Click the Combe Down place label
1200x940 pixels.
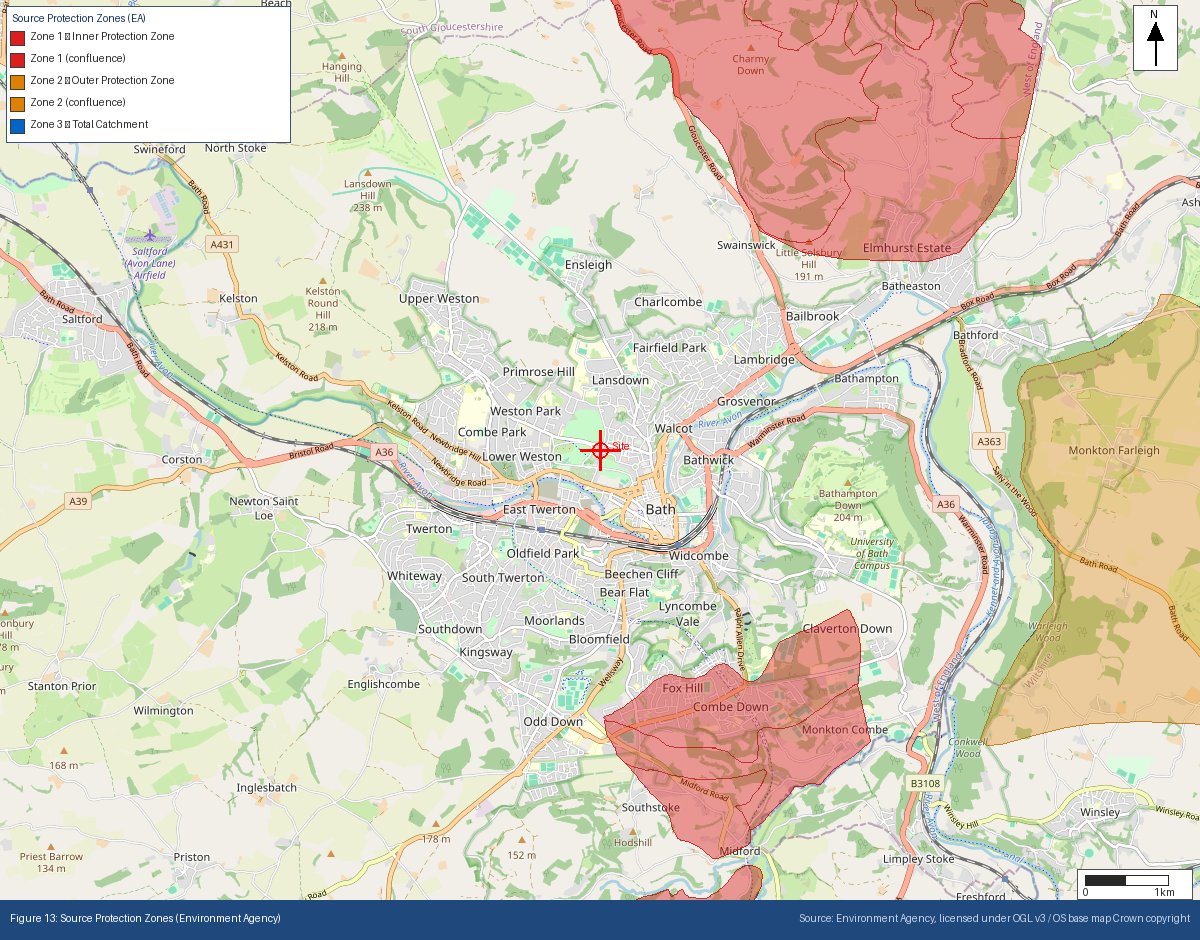click(731, 707)
